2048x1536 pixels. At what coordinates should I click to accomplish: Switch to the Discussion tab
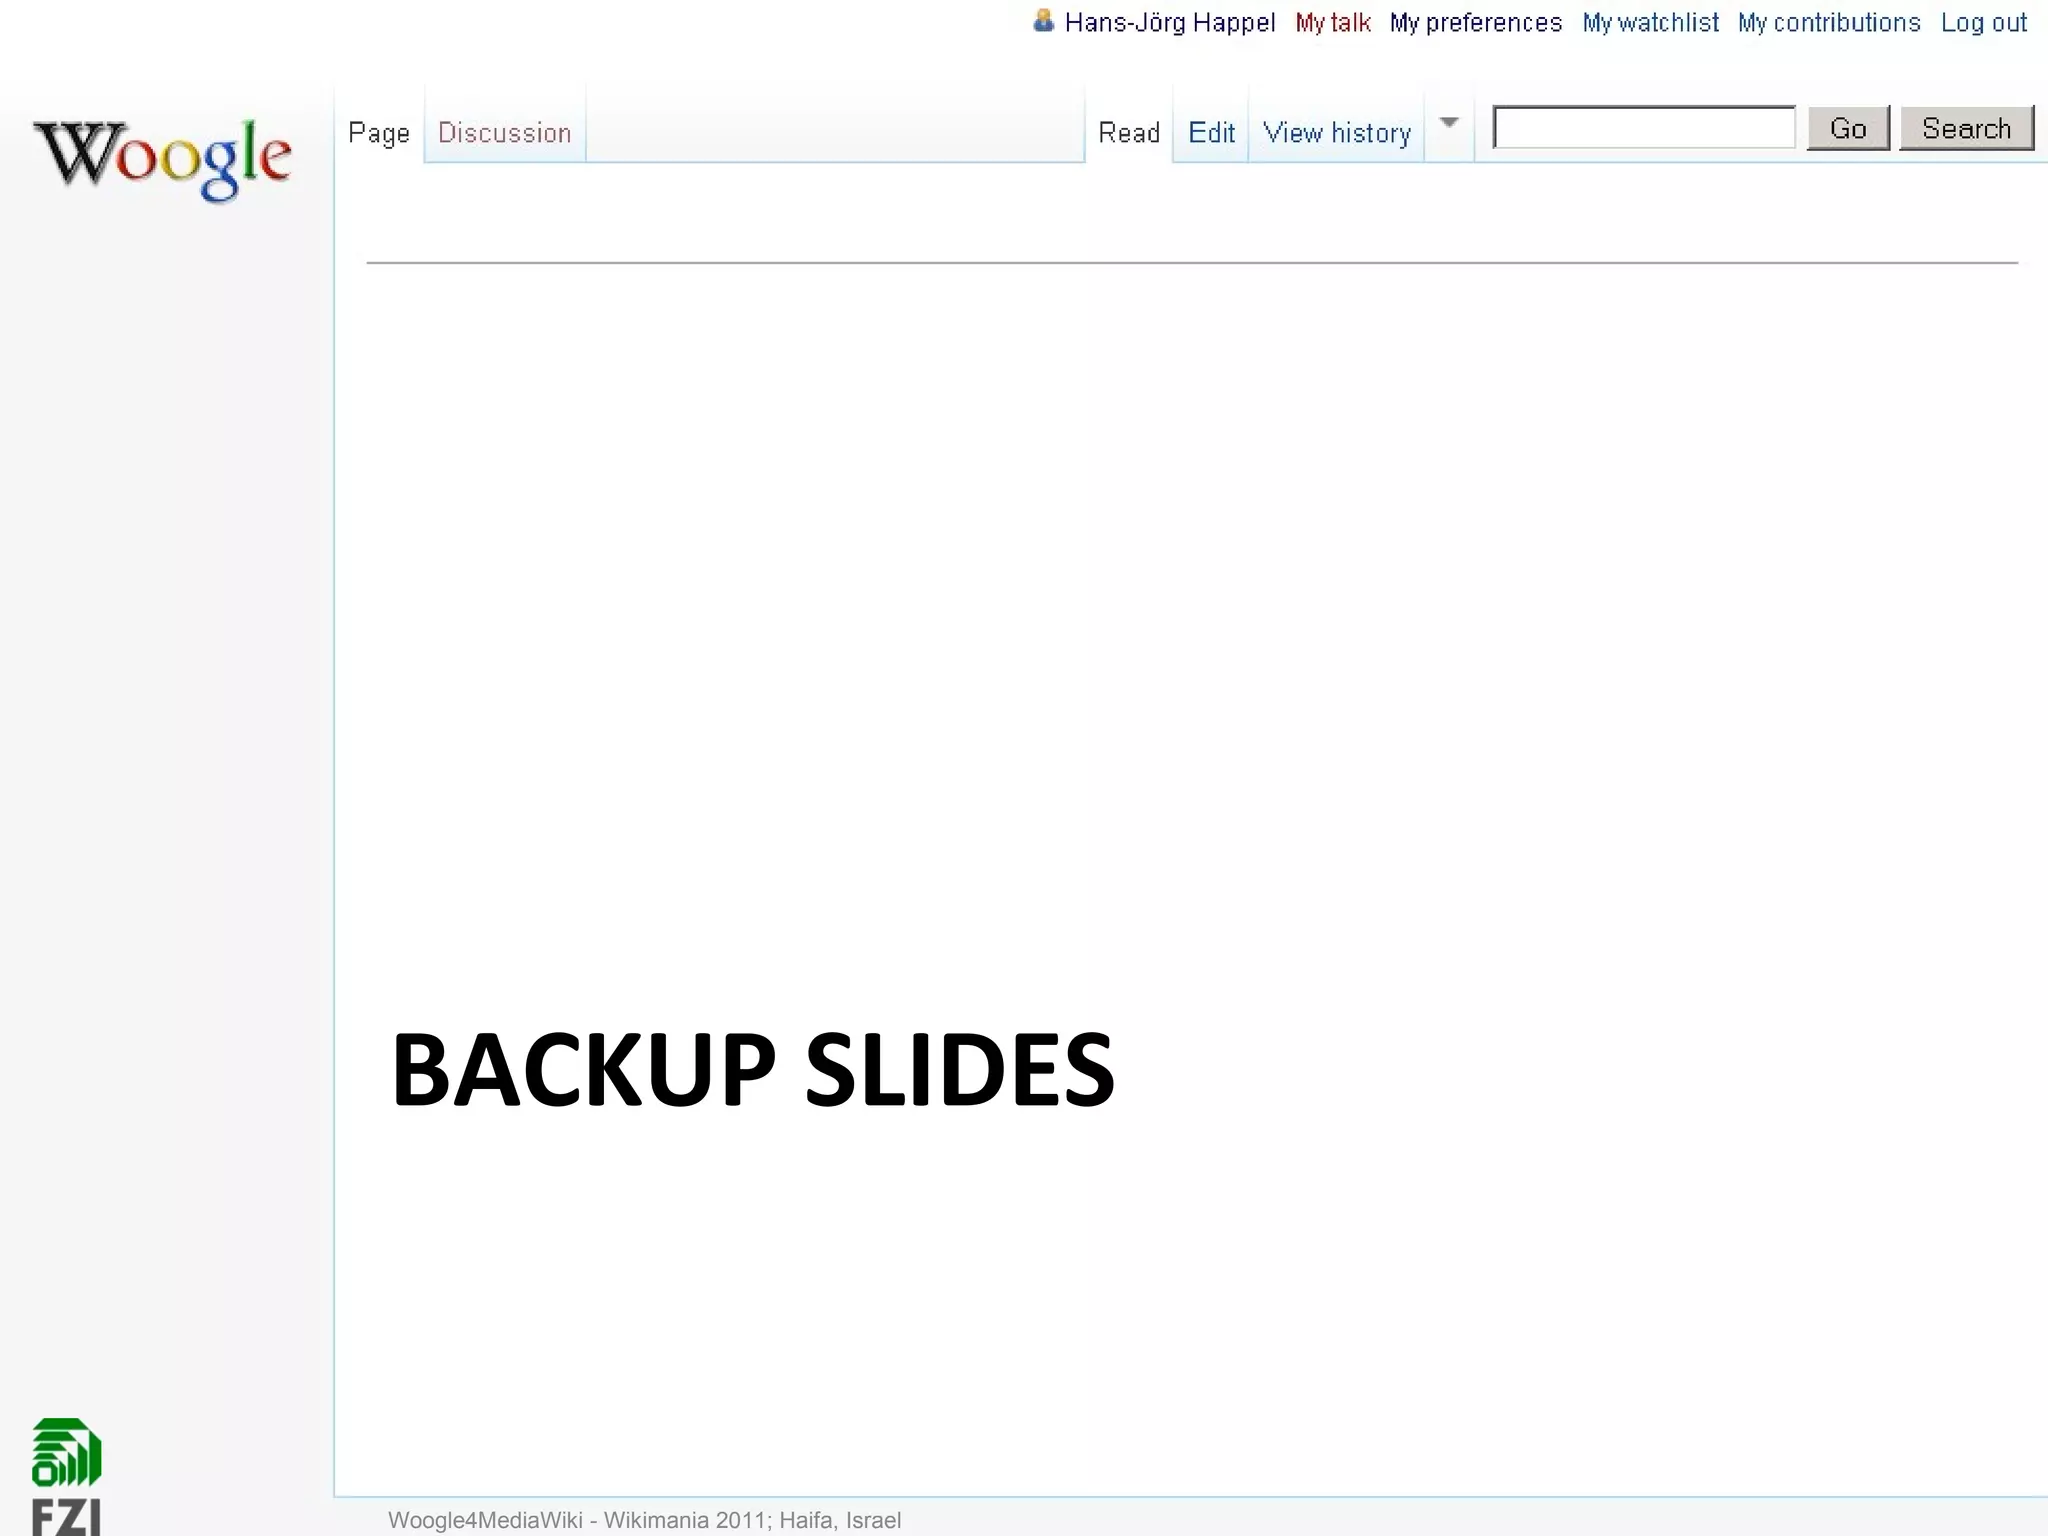tap(504, 132)
